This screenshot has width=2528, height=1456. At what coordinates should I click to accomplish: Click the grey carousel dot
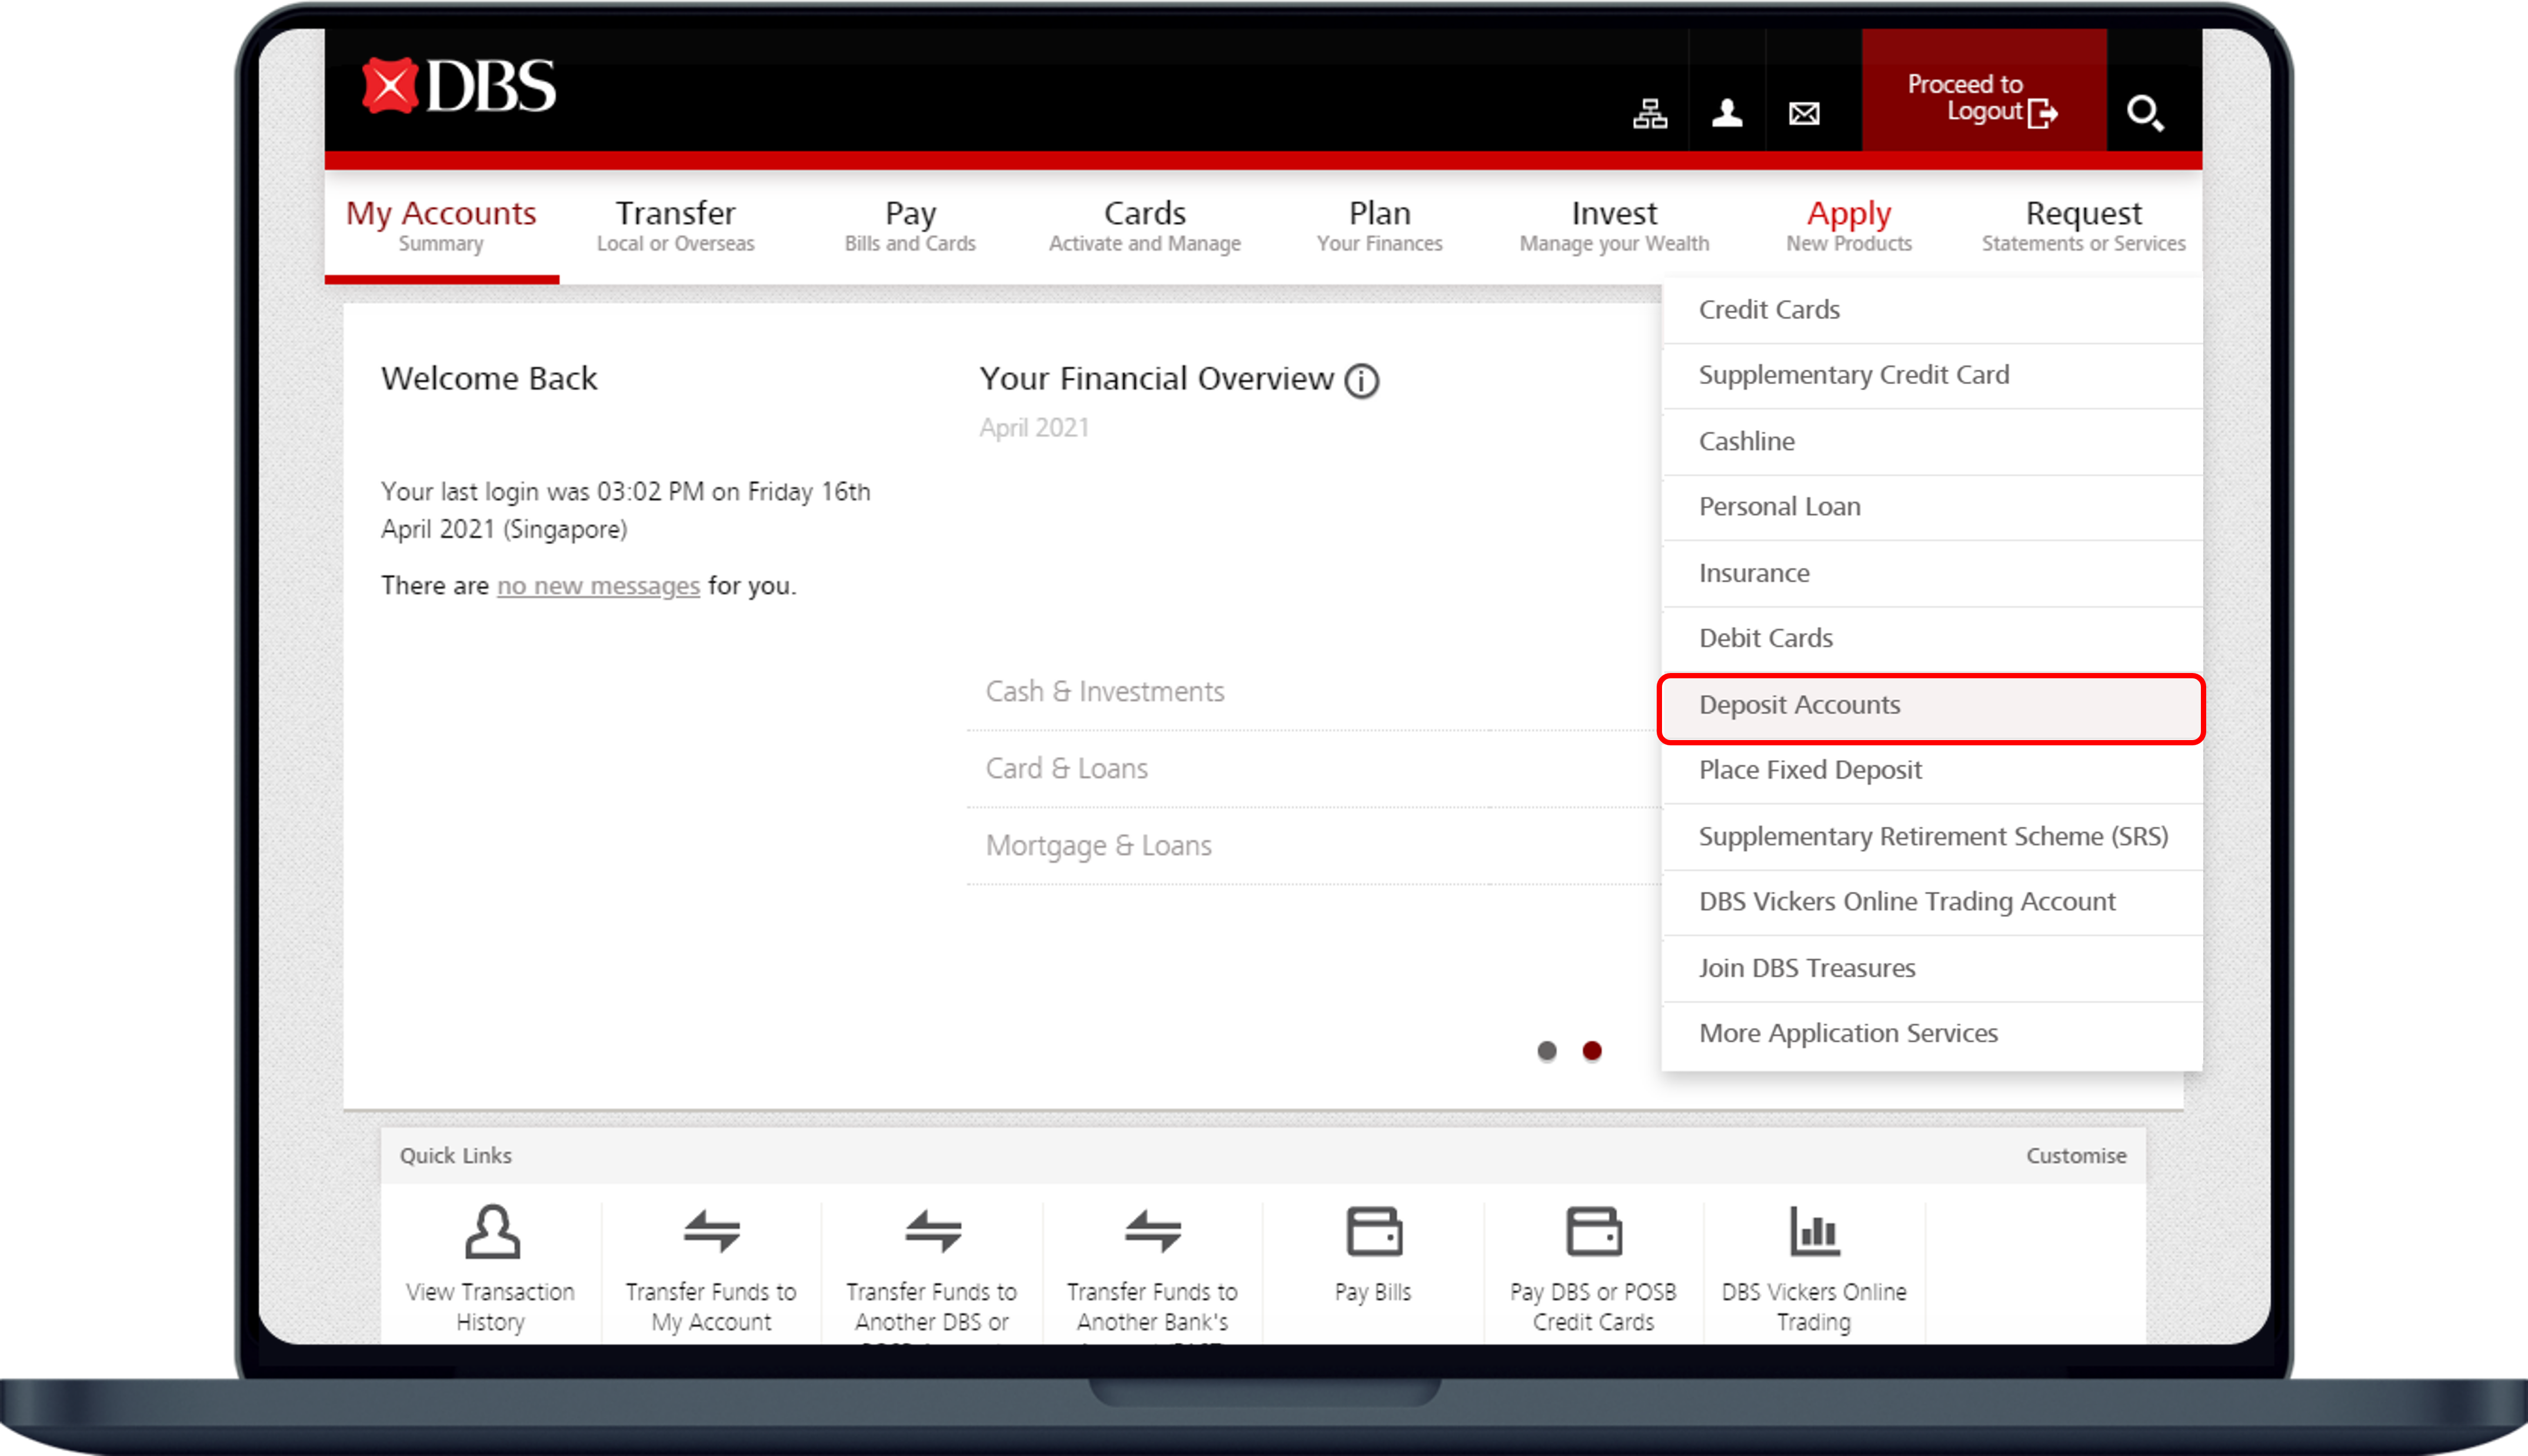1546,1051
